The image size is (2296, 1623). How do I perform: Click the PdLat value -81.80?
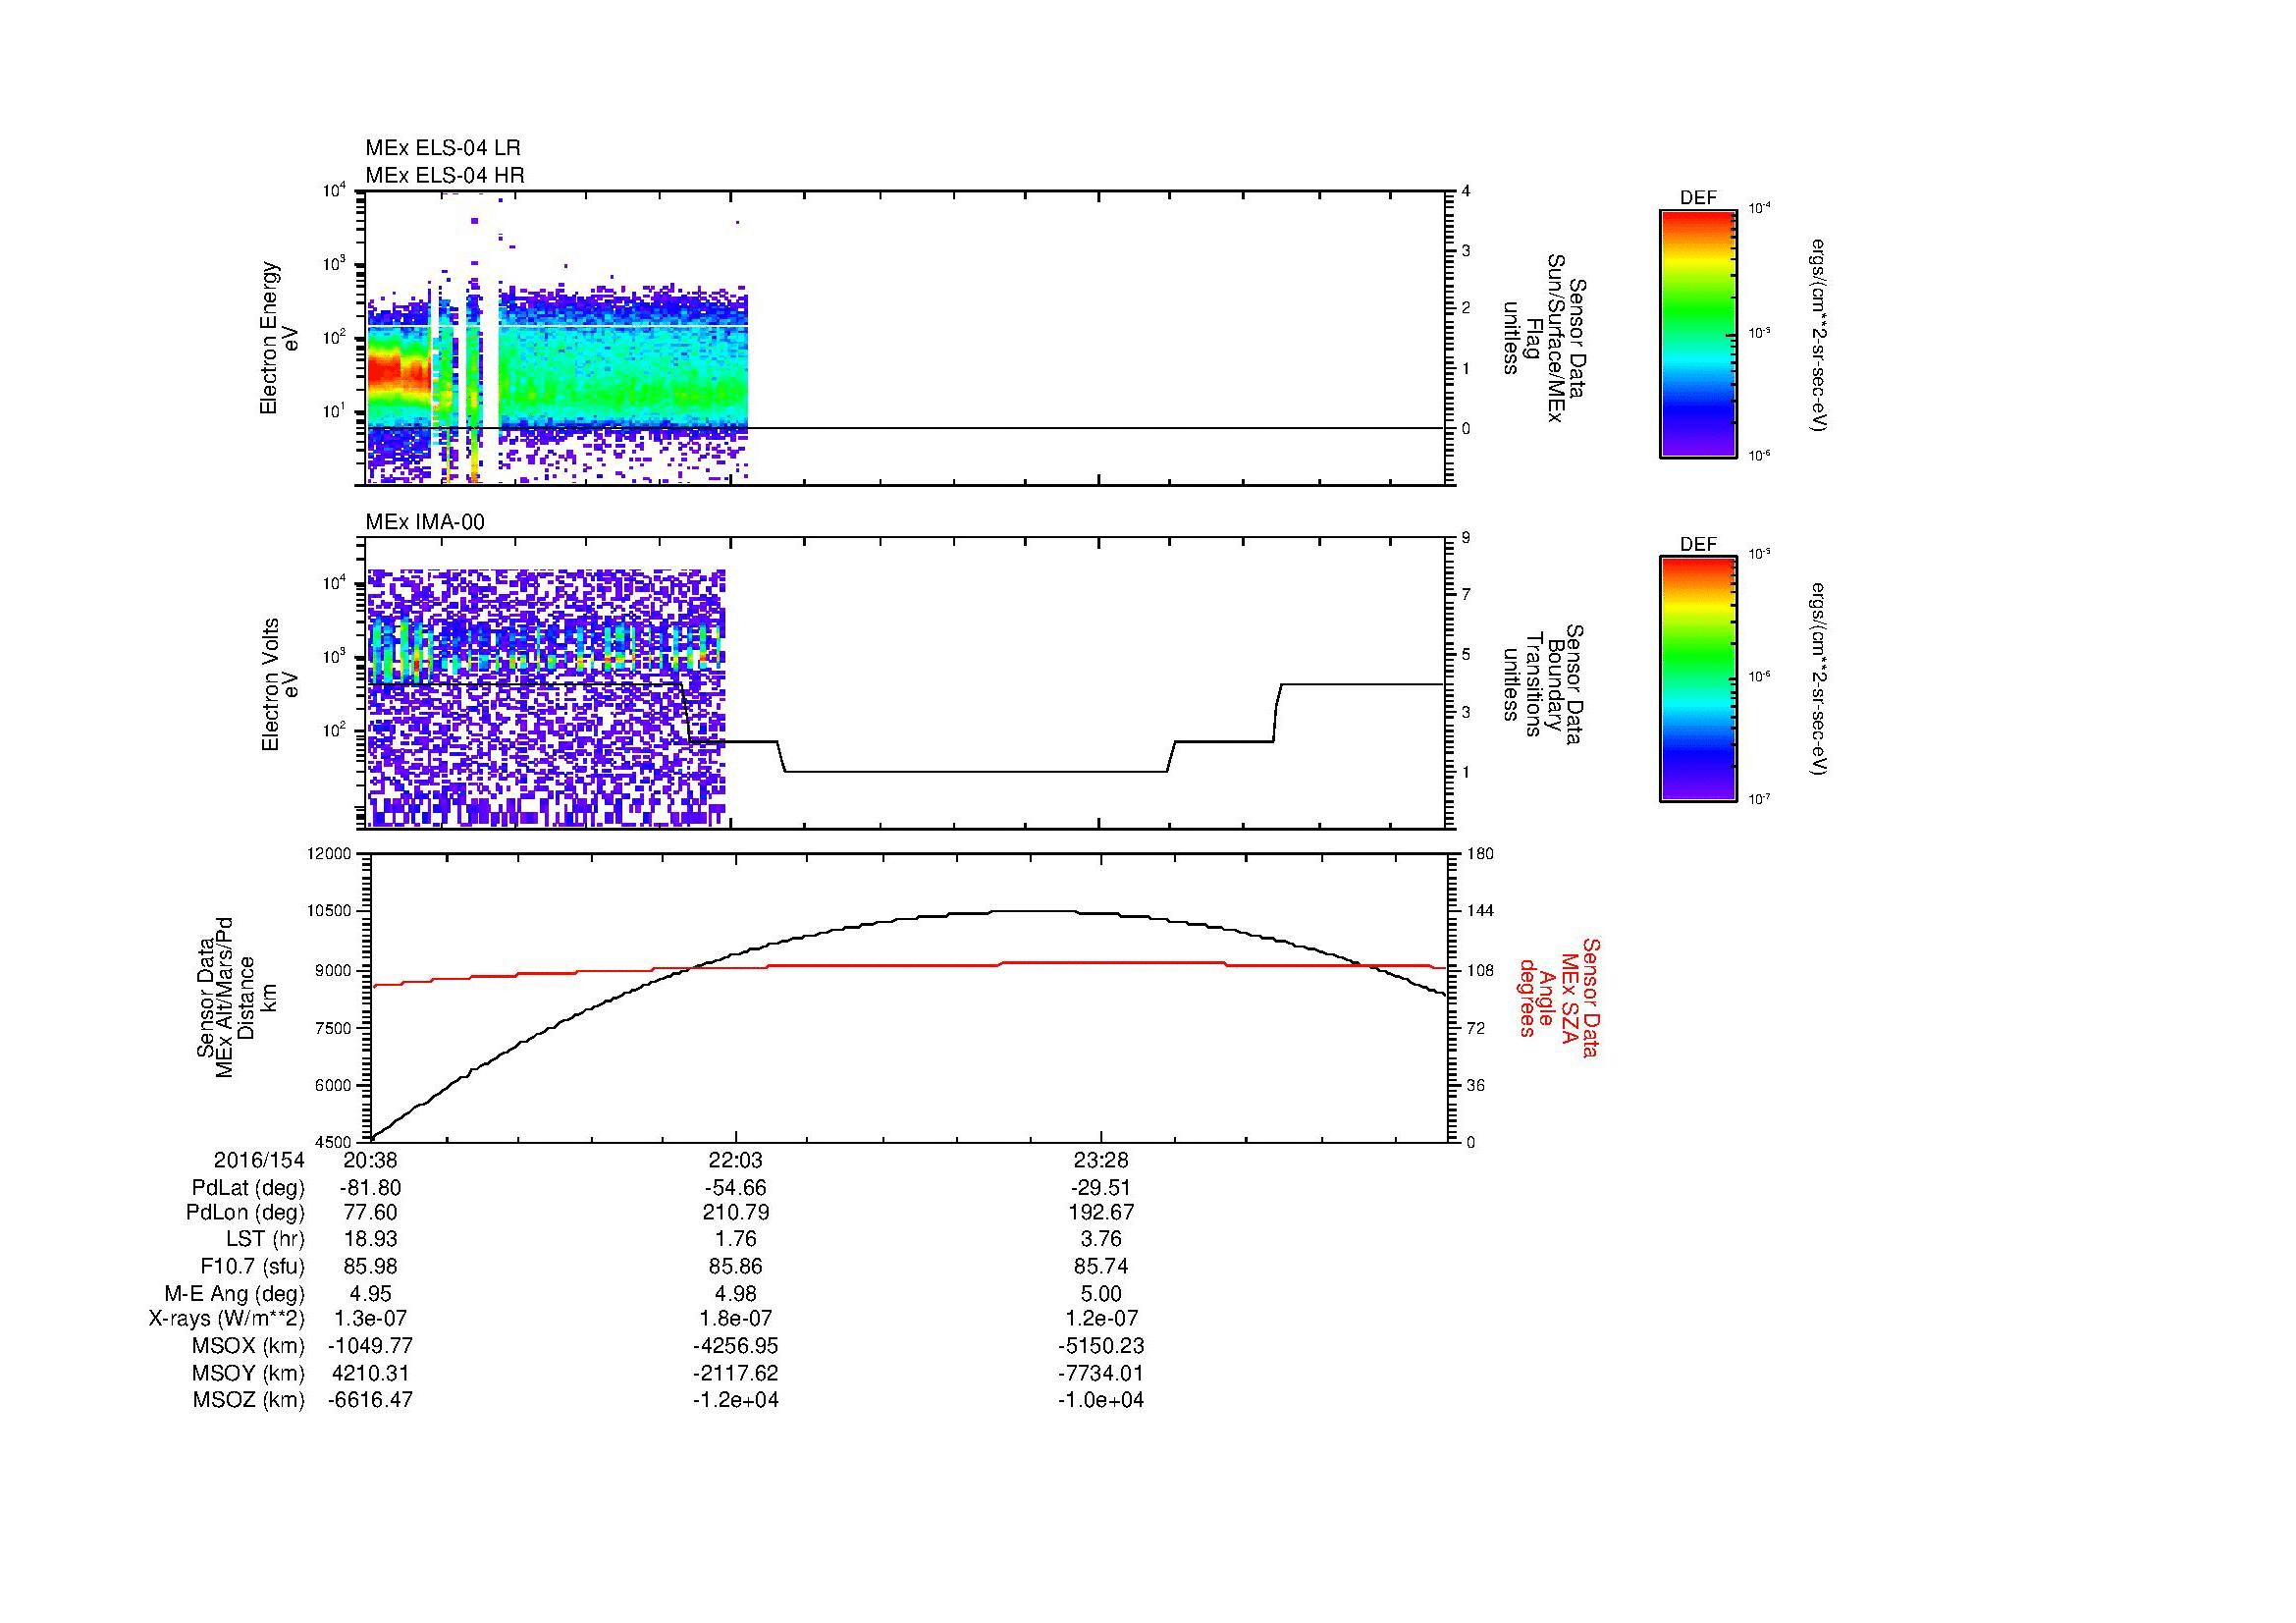click(x=371, y=1188)
